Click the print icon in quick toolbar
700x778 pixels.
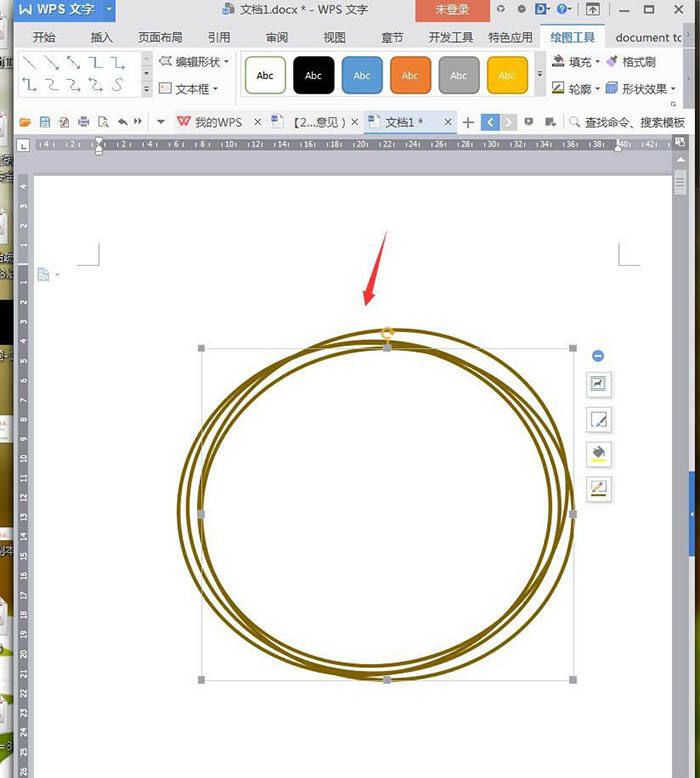(83, 122)
